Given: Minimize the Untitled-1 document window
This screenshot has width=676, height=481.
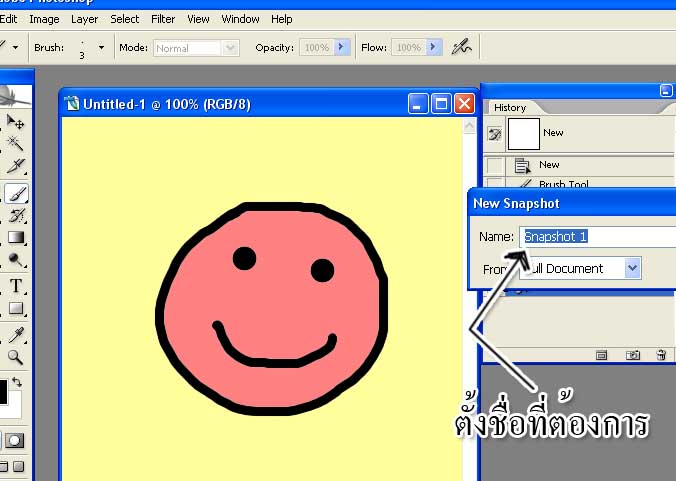Looking at the screenshot, I should tap(418, 104).
